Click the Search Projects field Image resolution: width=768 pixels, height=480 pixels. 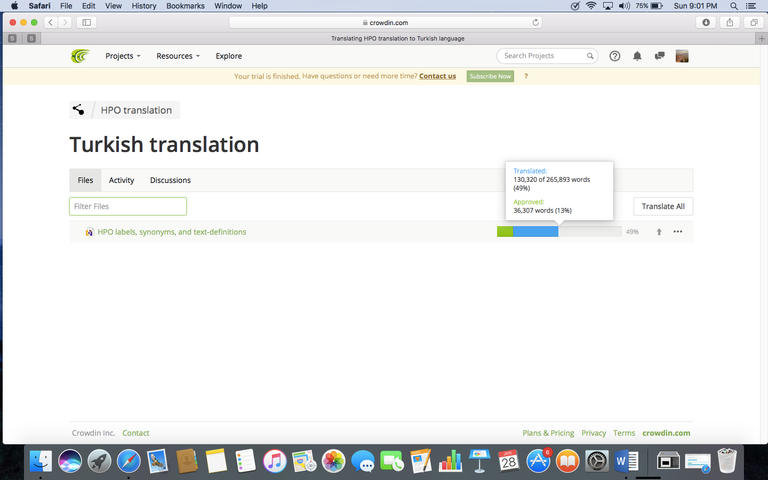point(547,56)
